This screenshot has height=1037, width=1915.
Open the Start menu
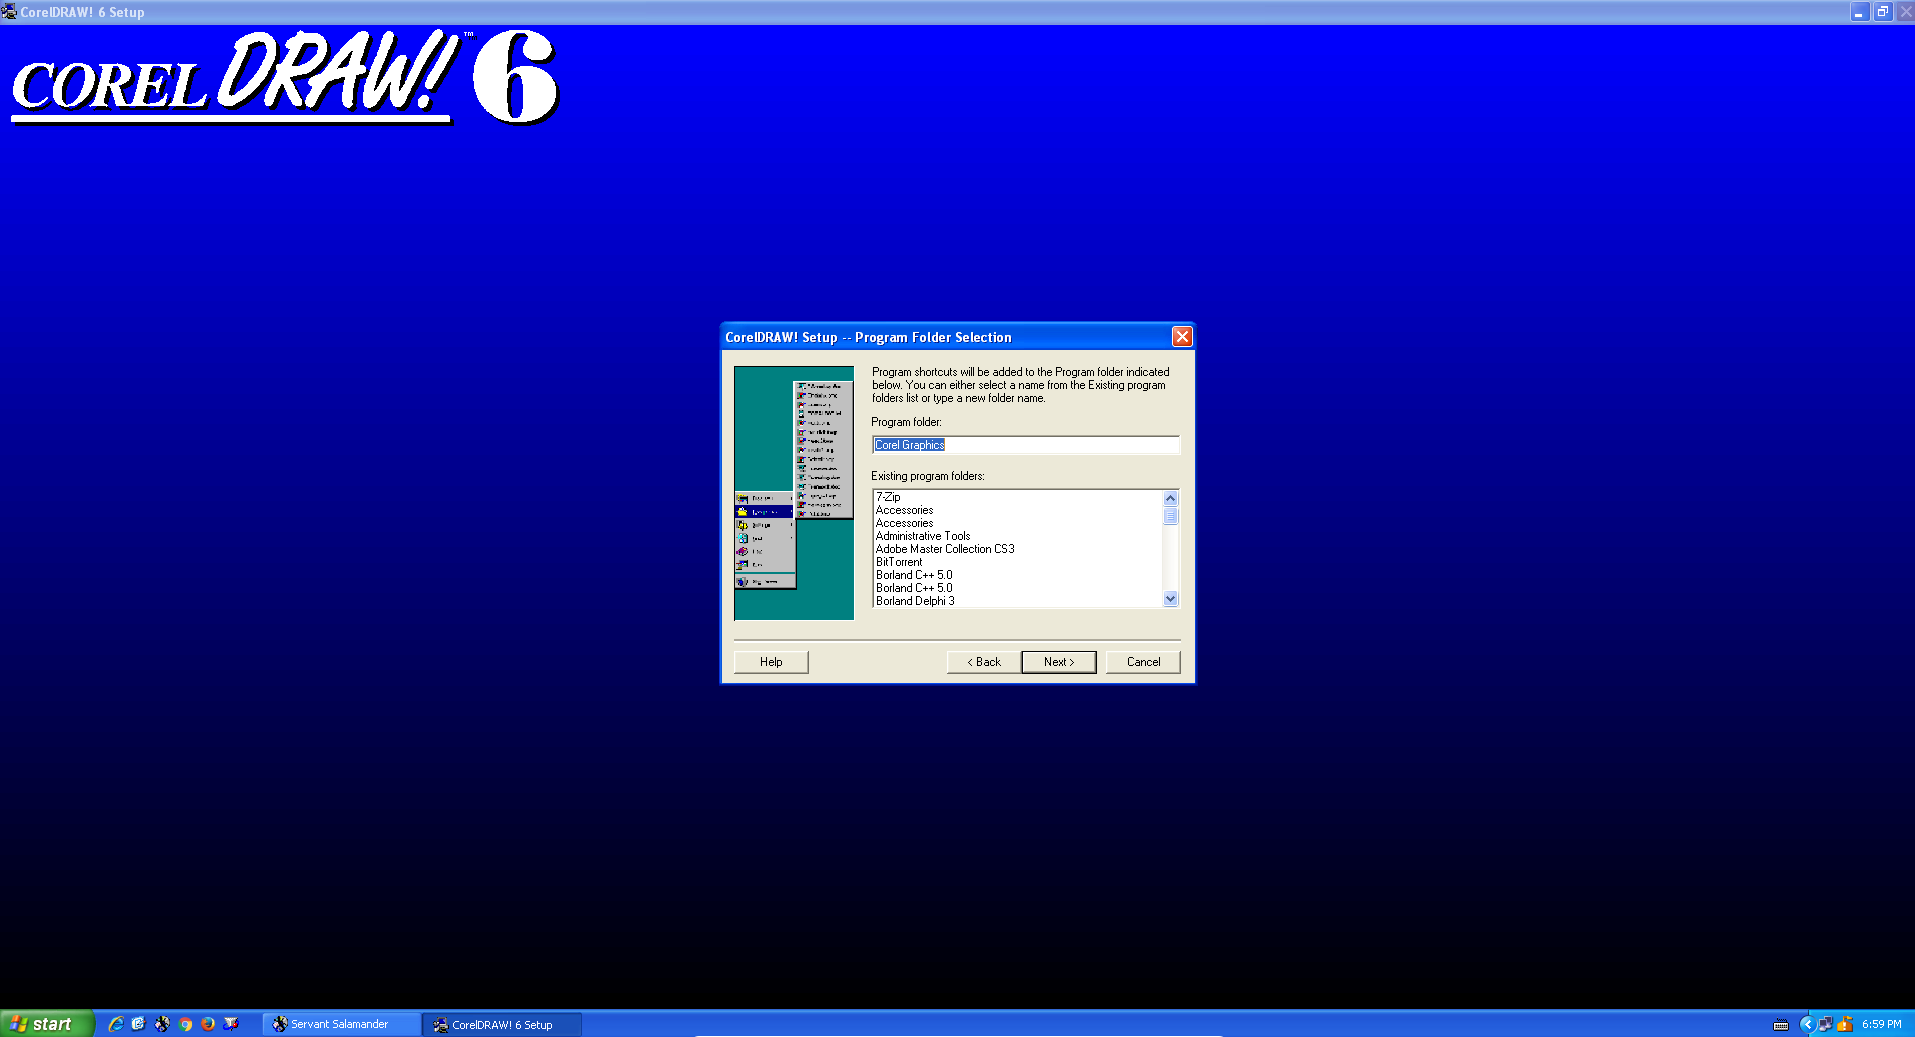[47, 1024]
